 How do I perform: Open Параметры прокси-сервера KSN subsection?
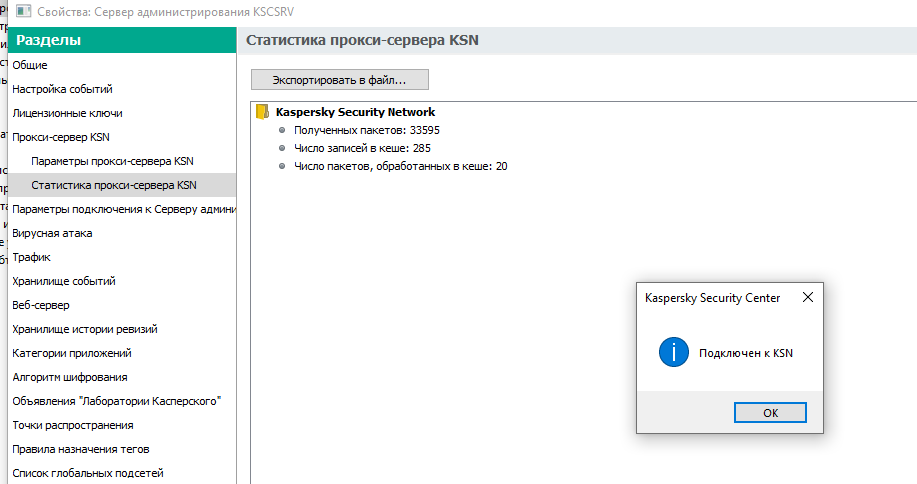click(x=122, y=161)
